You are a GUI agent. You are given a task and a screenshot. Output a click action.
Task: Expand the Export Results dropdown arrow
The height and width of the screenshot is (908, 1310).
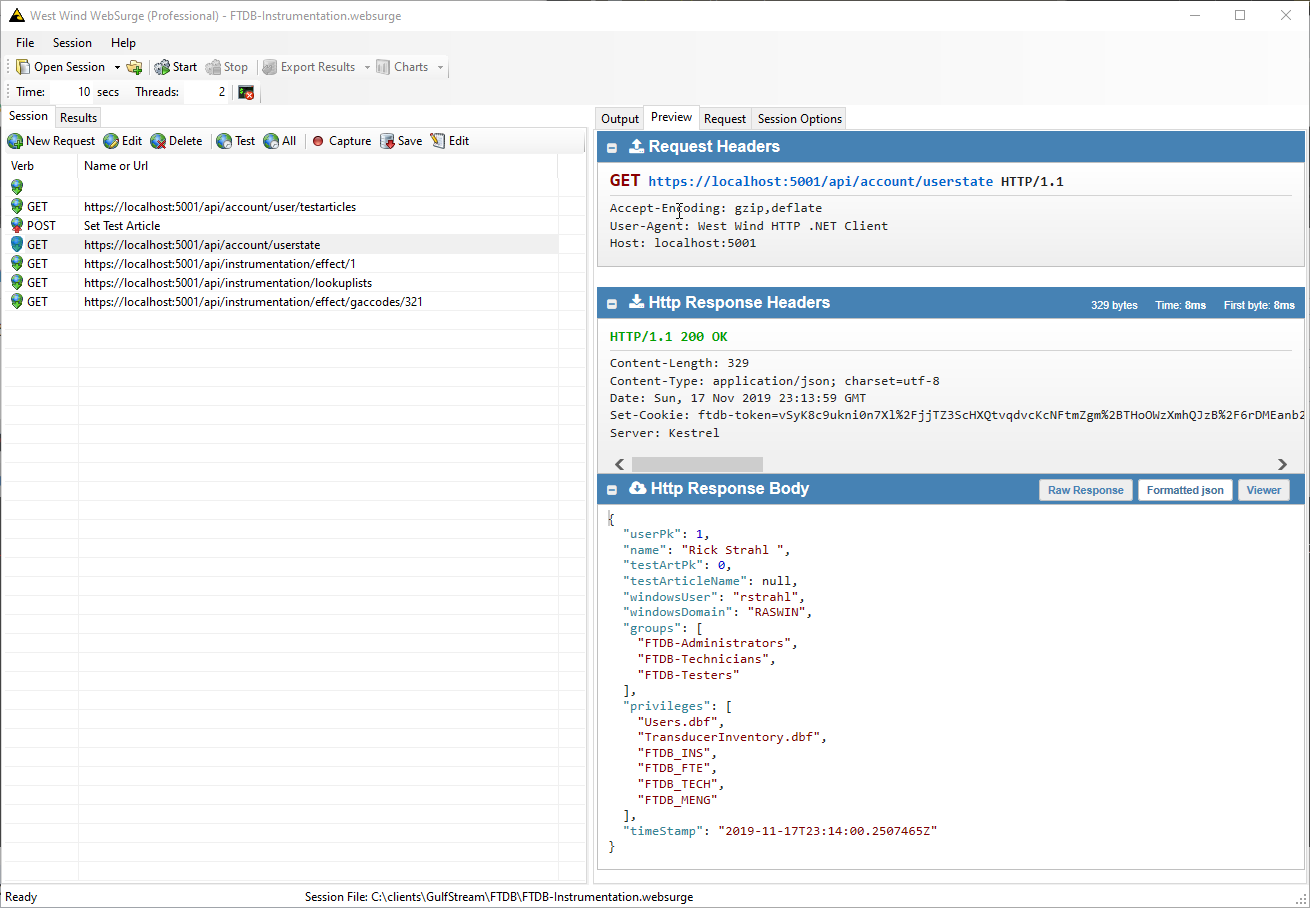pos(366,67)
